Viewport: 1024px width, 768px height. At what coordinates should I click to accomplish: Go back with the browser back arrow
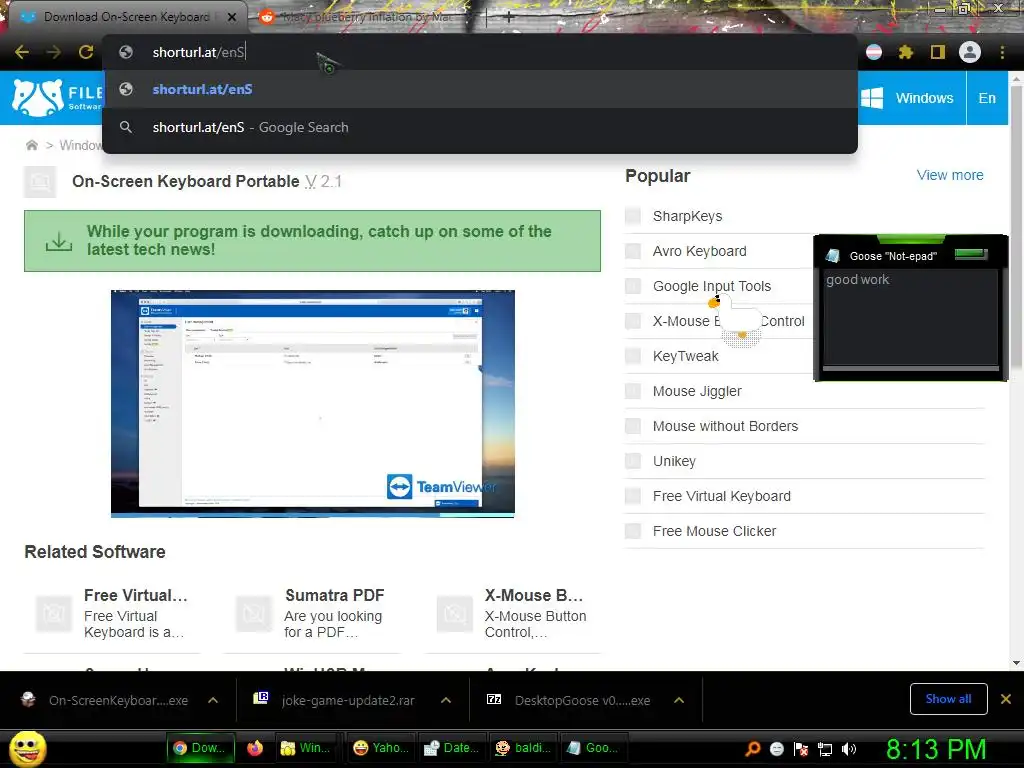22,52
